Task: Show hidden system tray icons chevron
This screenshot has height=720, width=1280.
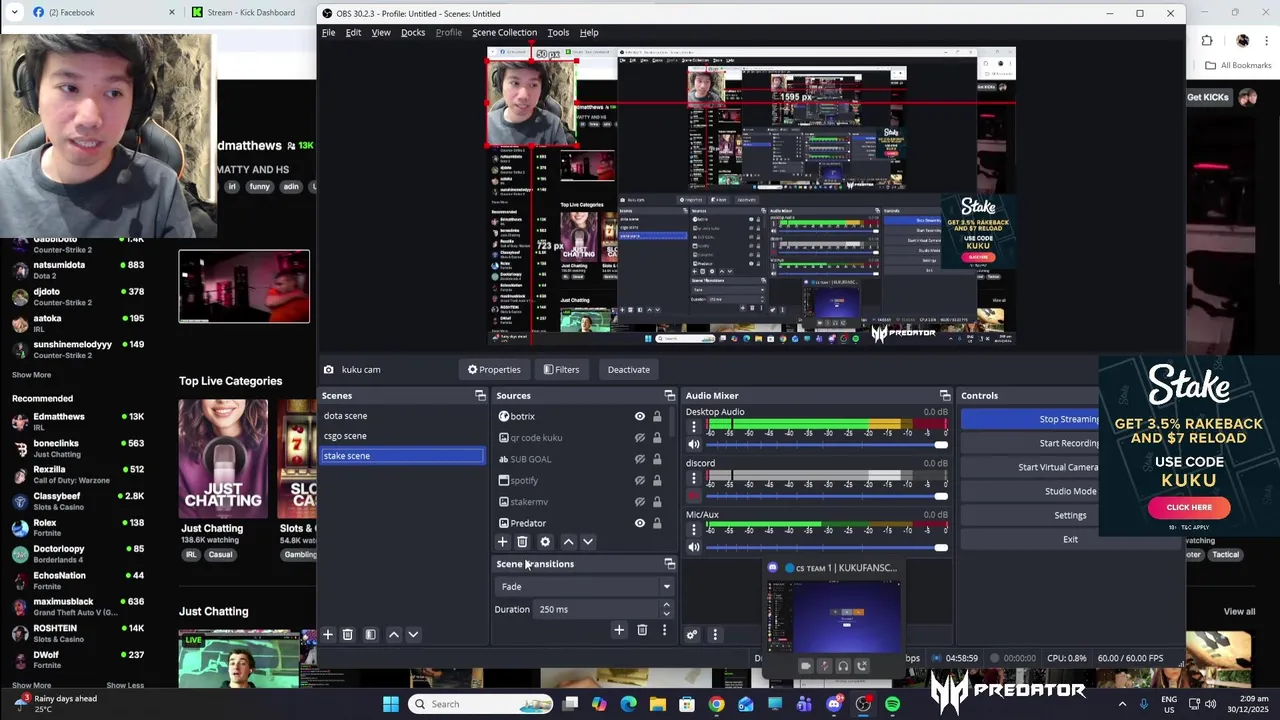Action: point(1121,704)
